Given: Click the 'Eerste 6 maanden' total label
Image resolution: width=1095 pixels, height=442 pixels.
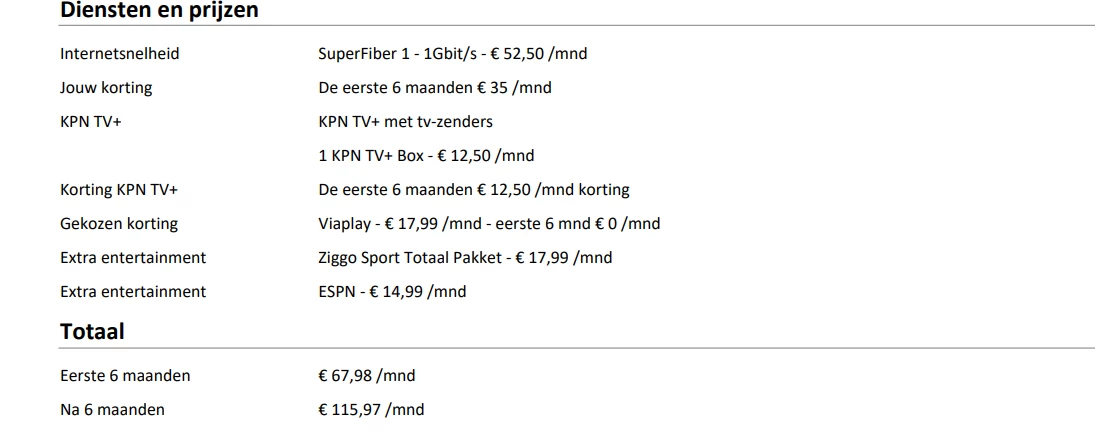Looking at the screenshot, I should click(125, 376).
